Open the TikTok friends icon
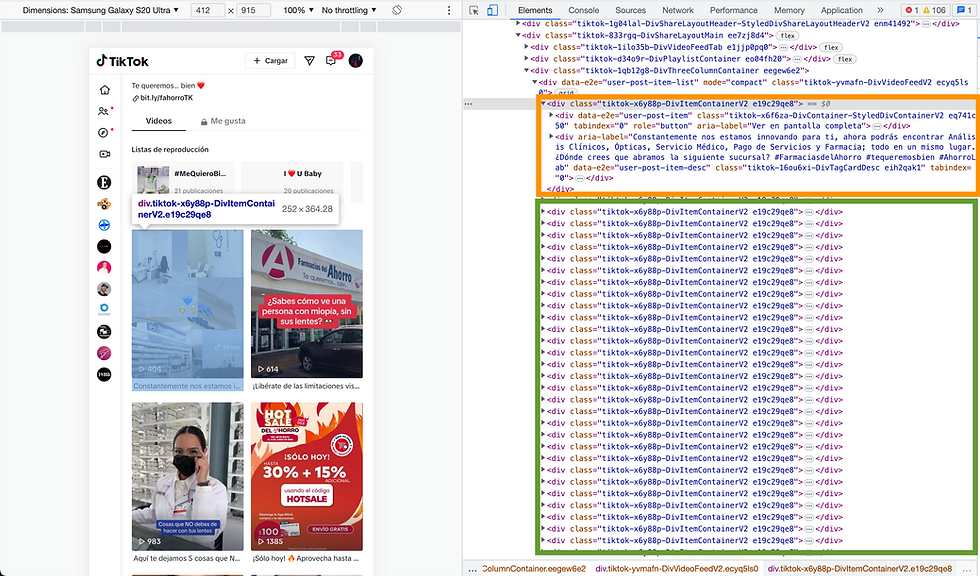This screenshot has width=980, height=576. [x=104, y=111]
